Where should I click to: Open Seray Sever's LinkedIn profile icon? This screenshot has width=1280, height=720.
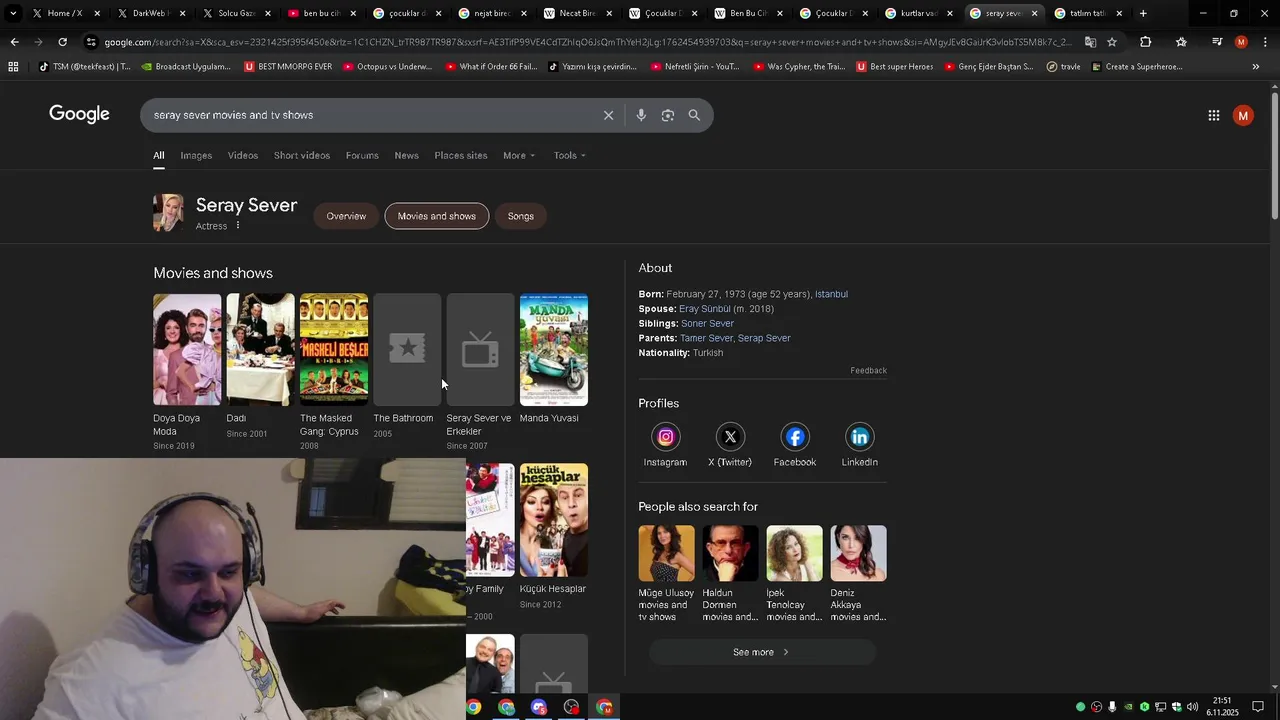point(859,437)
